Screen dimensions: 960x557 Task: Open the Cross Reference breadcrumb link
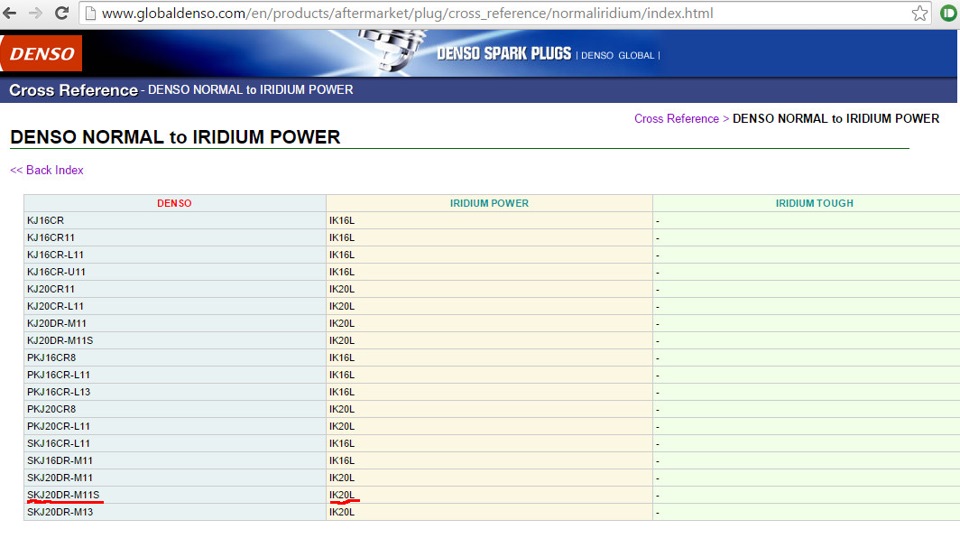point(676,119)
